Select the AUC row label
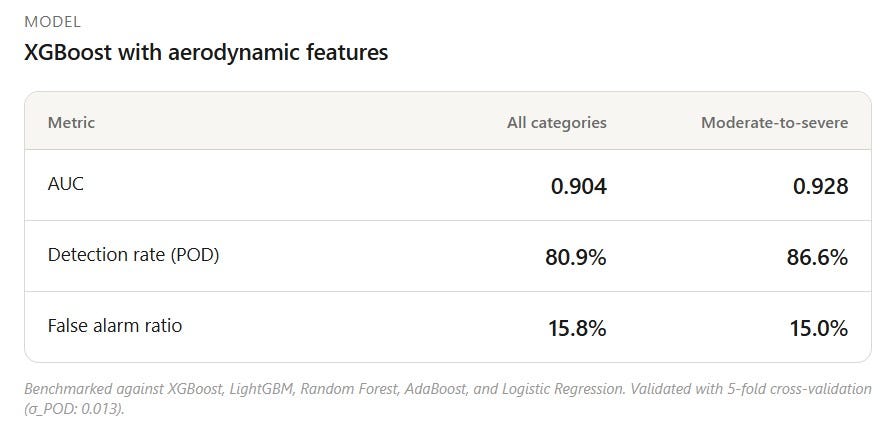 [x=65, y=184]
